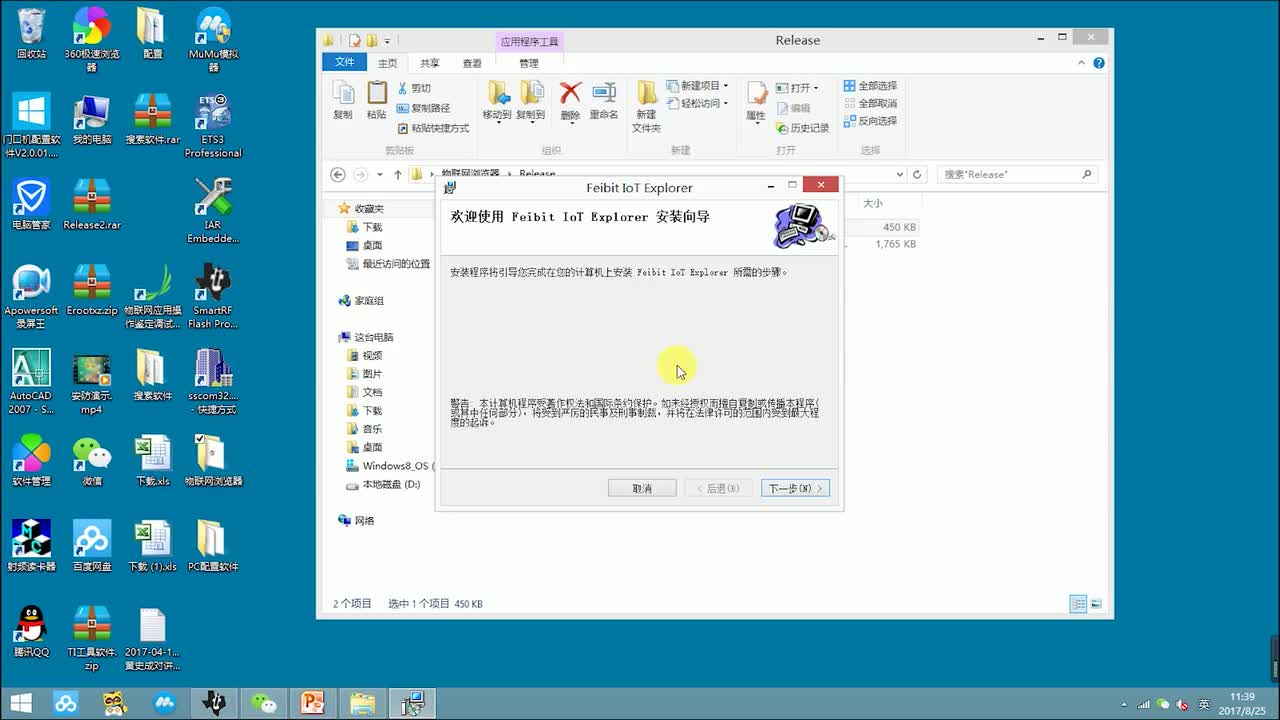Click Paste shortcut (粘贴快捷方式)
Viewport: 1280px width, 720px height.
click(433, 128)
